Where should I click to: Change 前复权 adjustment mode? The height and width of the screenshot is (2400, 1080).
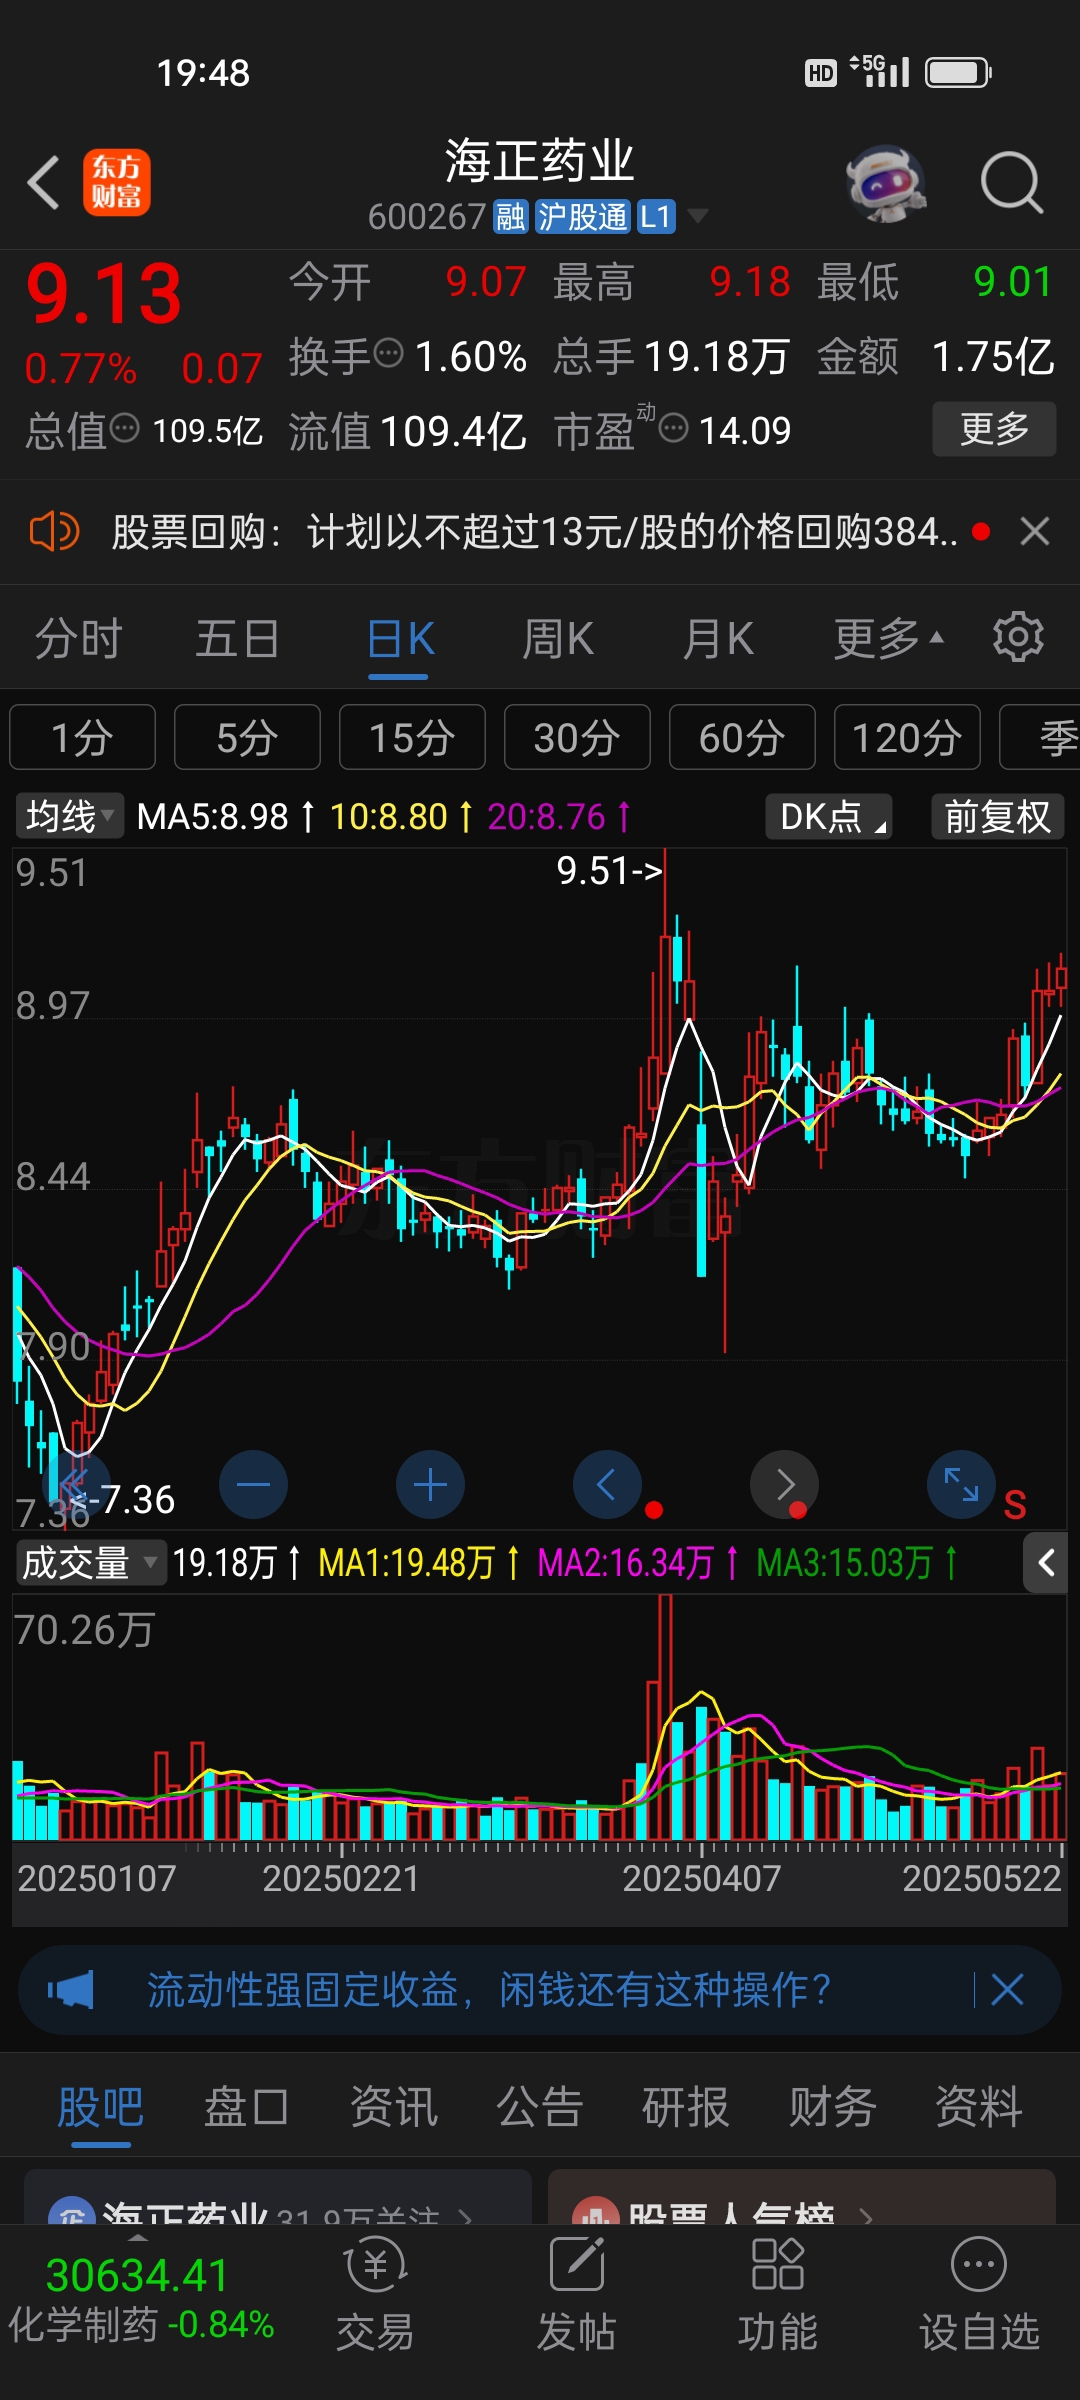point(997,816)
